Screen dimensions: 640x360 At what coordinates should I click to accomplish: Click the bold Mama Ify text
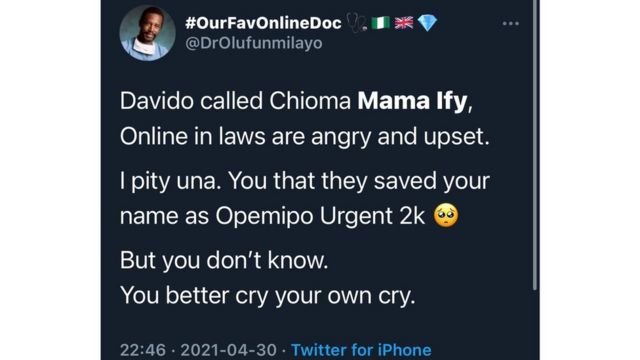click(x=412, y=101)
